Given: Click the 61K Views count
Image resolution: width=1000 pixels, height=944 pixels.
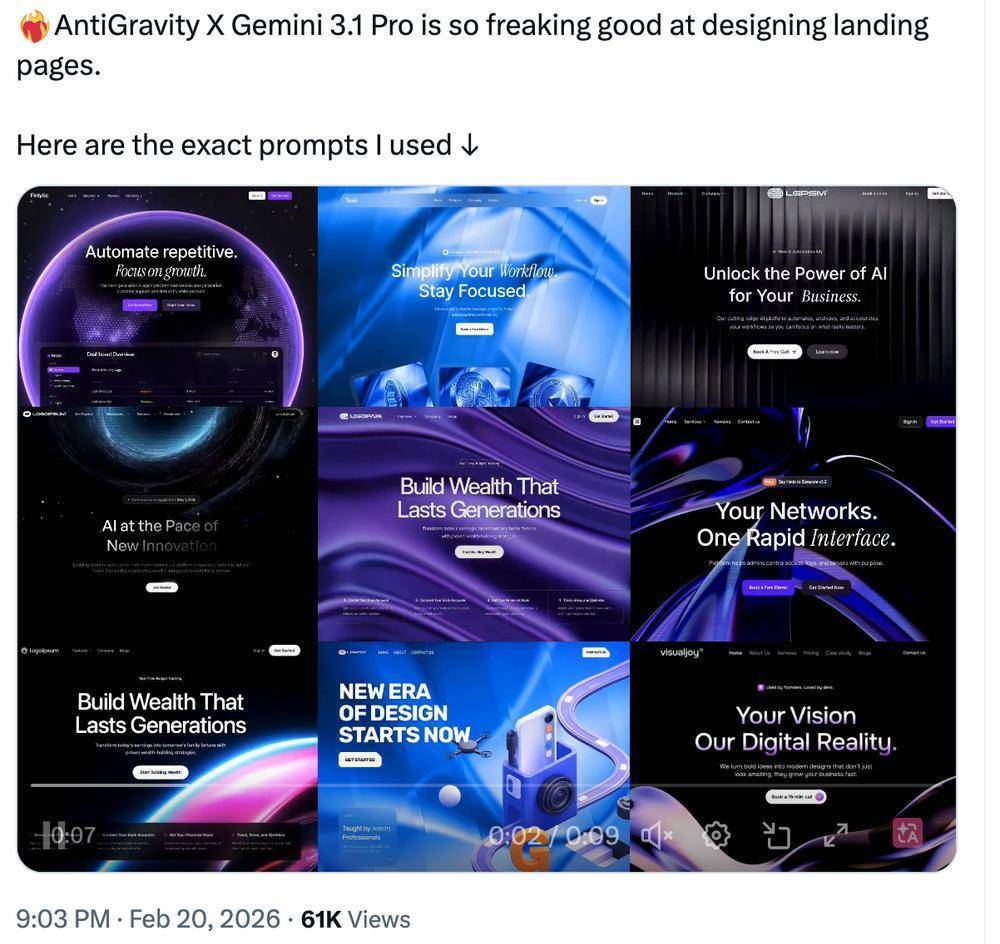Looking at the screenshot, I should (356, 919).
